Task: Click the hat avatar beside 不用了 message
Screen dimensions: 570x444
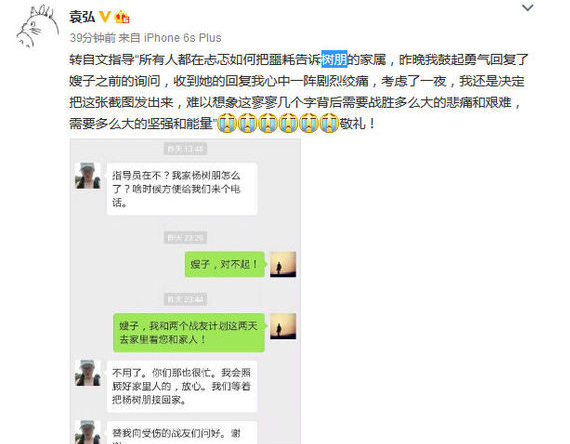Action: click(x=88, y=373)
